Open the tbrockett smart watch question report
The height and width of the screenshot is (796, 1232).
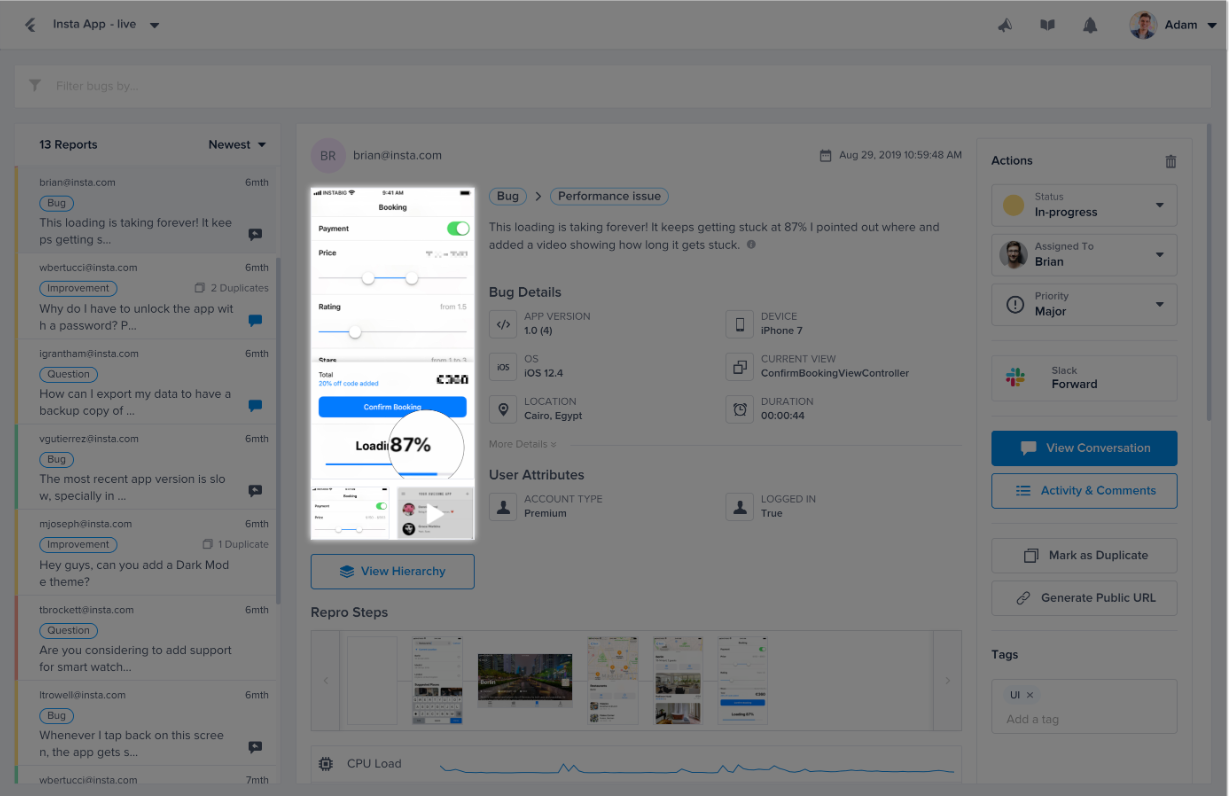coord(147,638)
